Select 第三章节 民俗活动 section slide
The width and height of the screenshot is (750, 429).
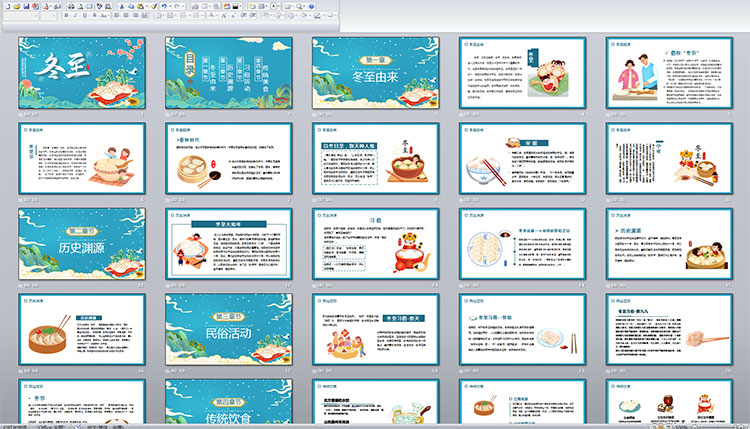click(229, 330)
